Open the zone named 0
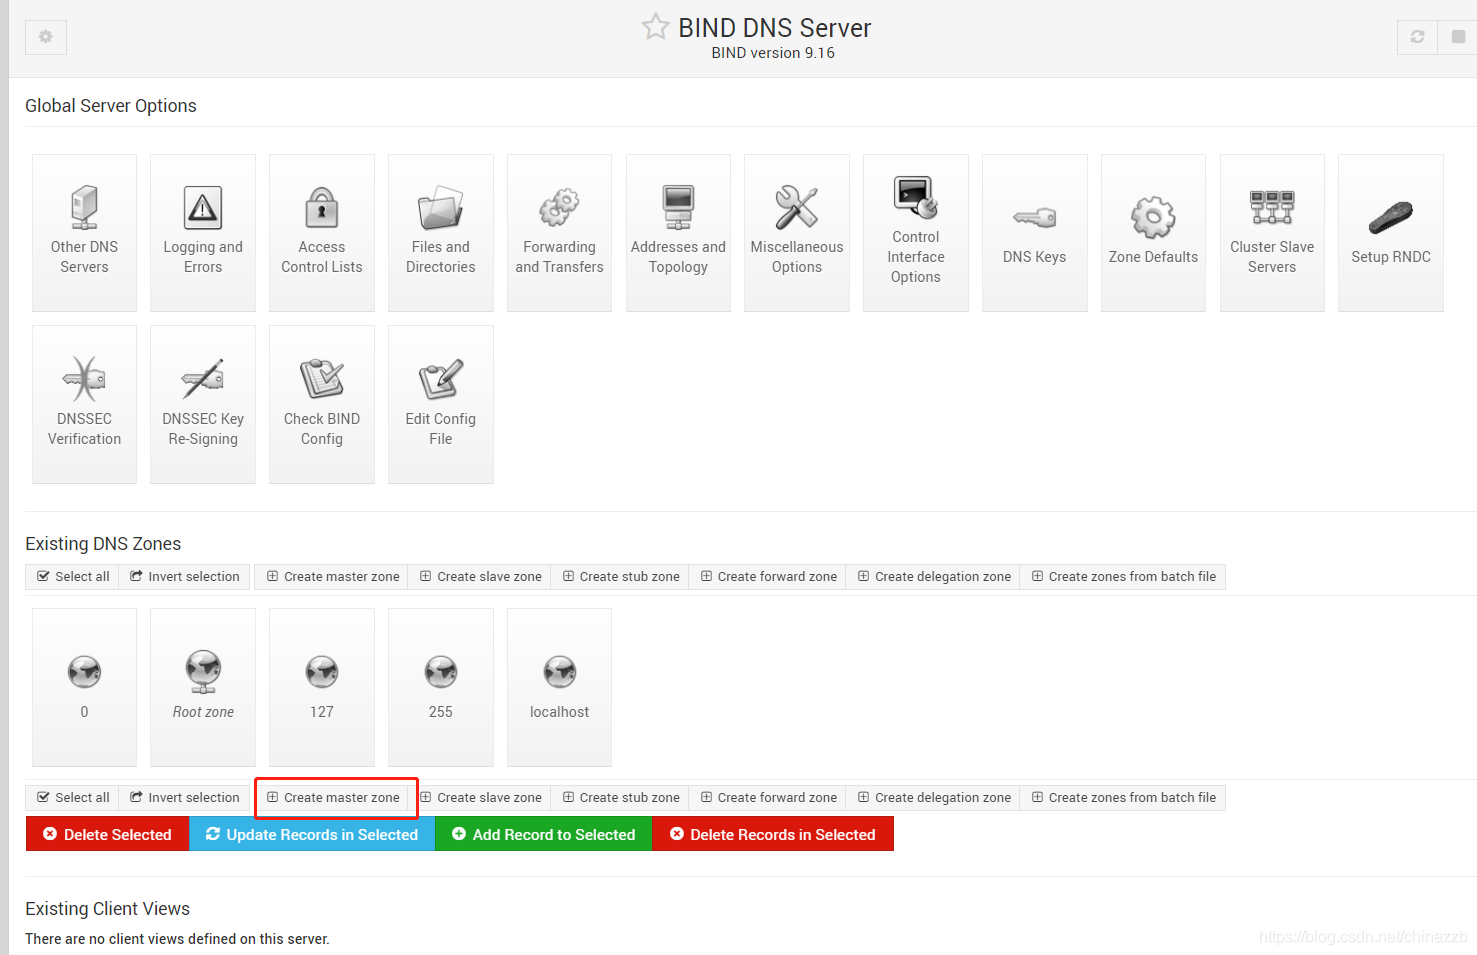This screenshot has height=955, width=1477. pos(84,687)
